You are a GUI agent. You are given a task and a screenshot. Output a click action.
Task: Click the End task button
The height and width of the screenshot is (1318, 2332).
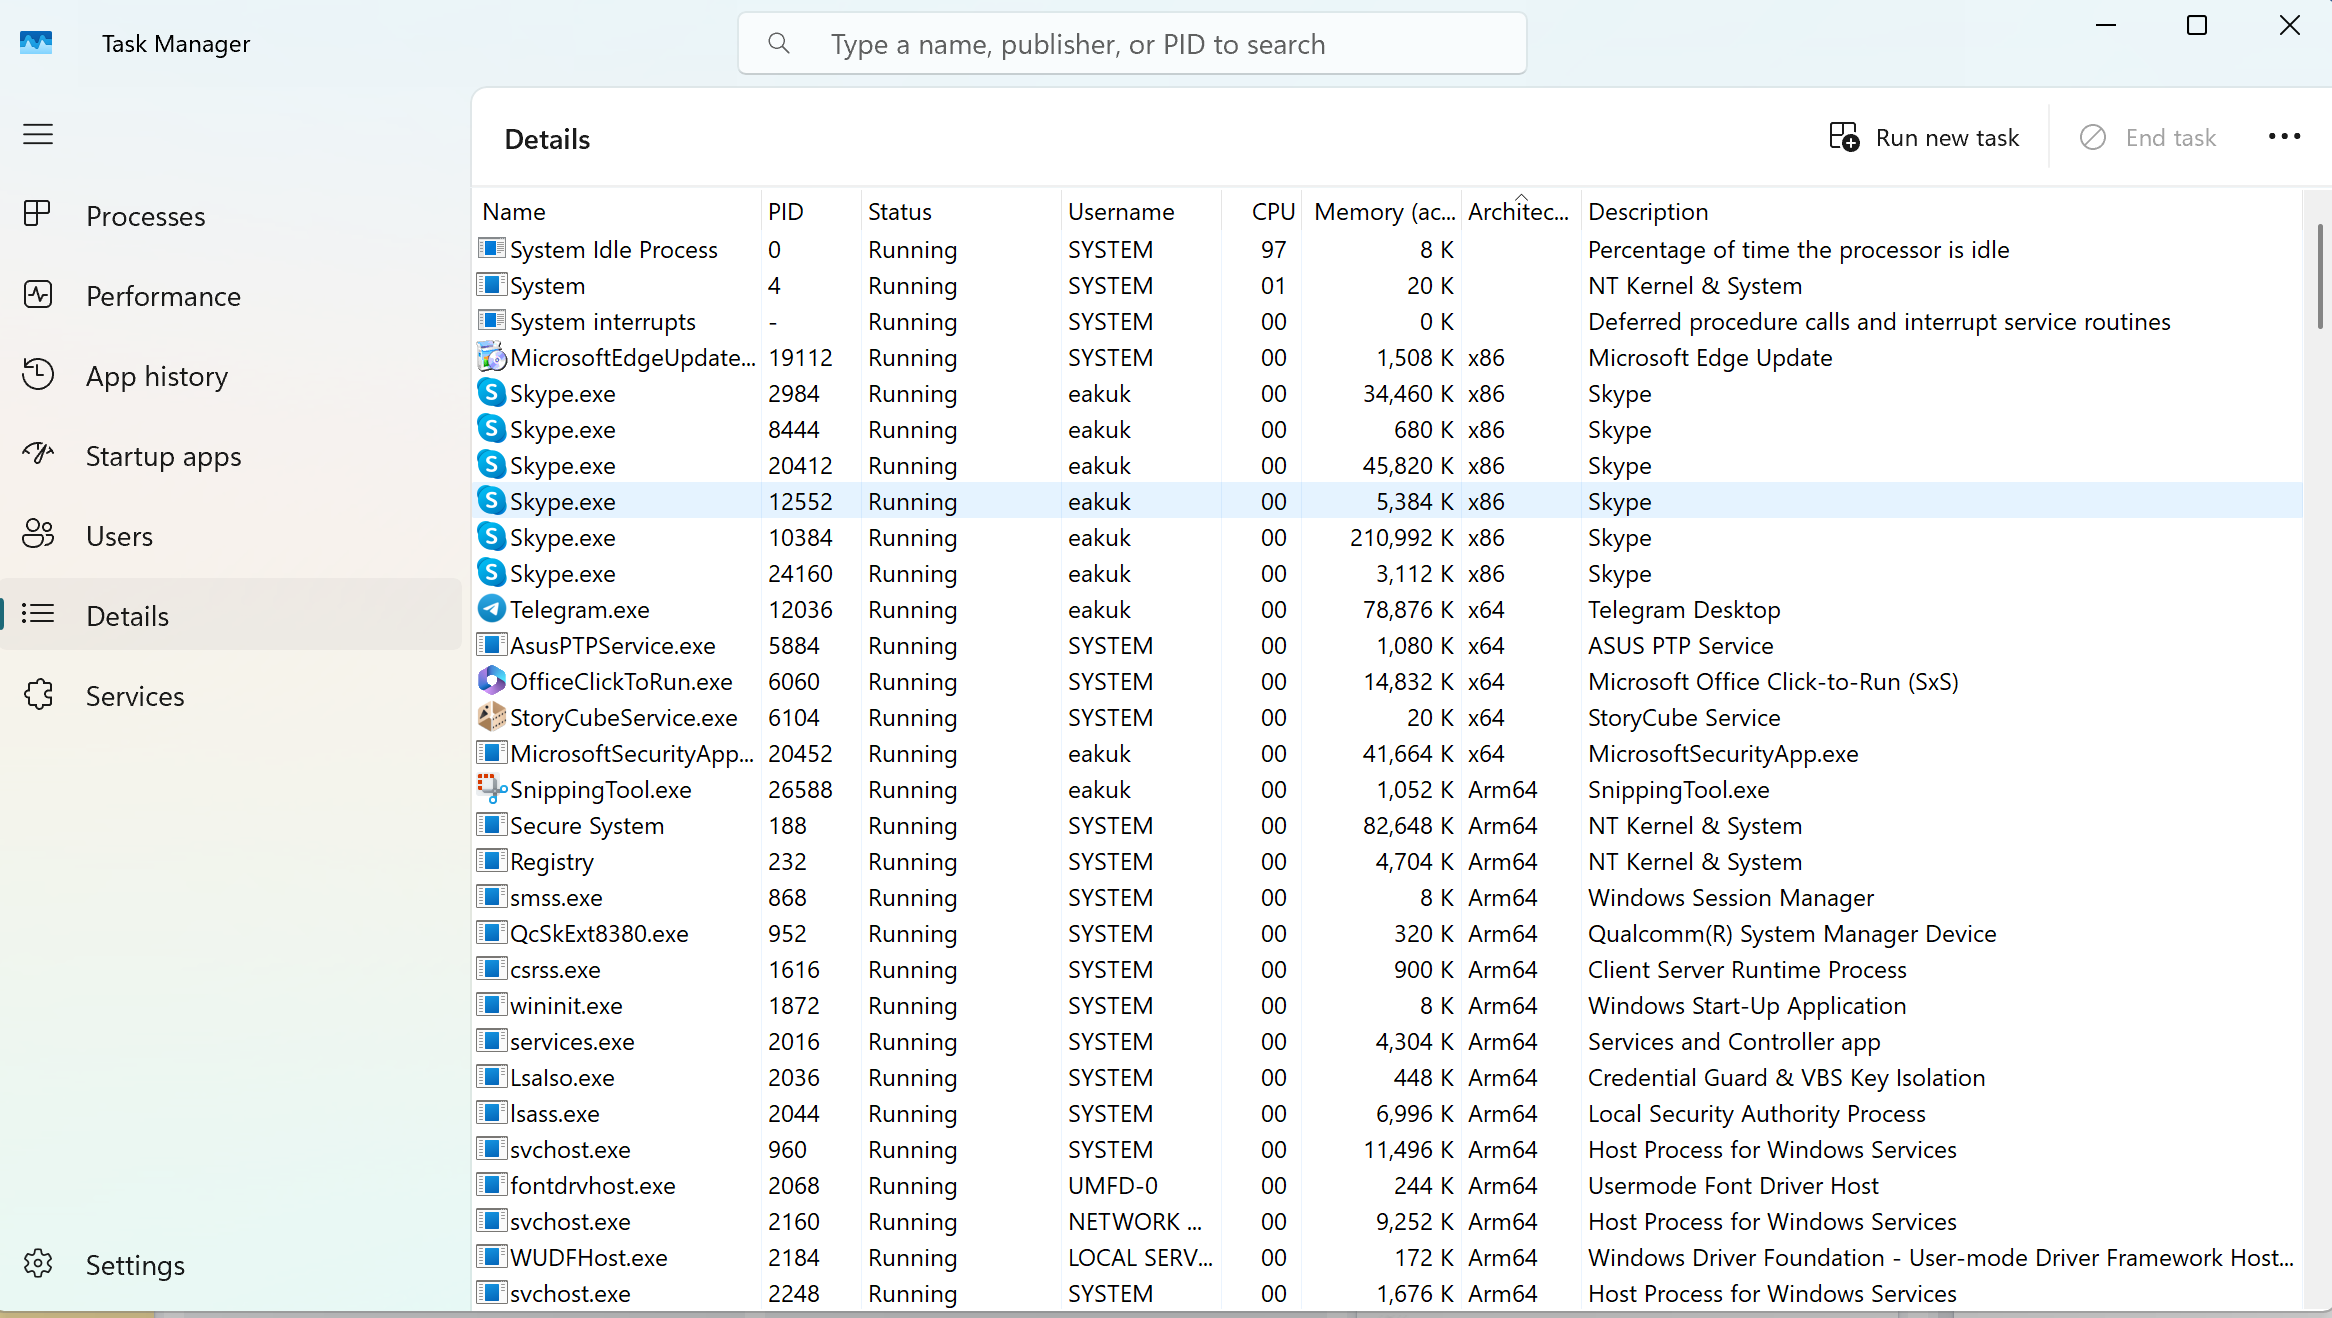click(2148, 137)
